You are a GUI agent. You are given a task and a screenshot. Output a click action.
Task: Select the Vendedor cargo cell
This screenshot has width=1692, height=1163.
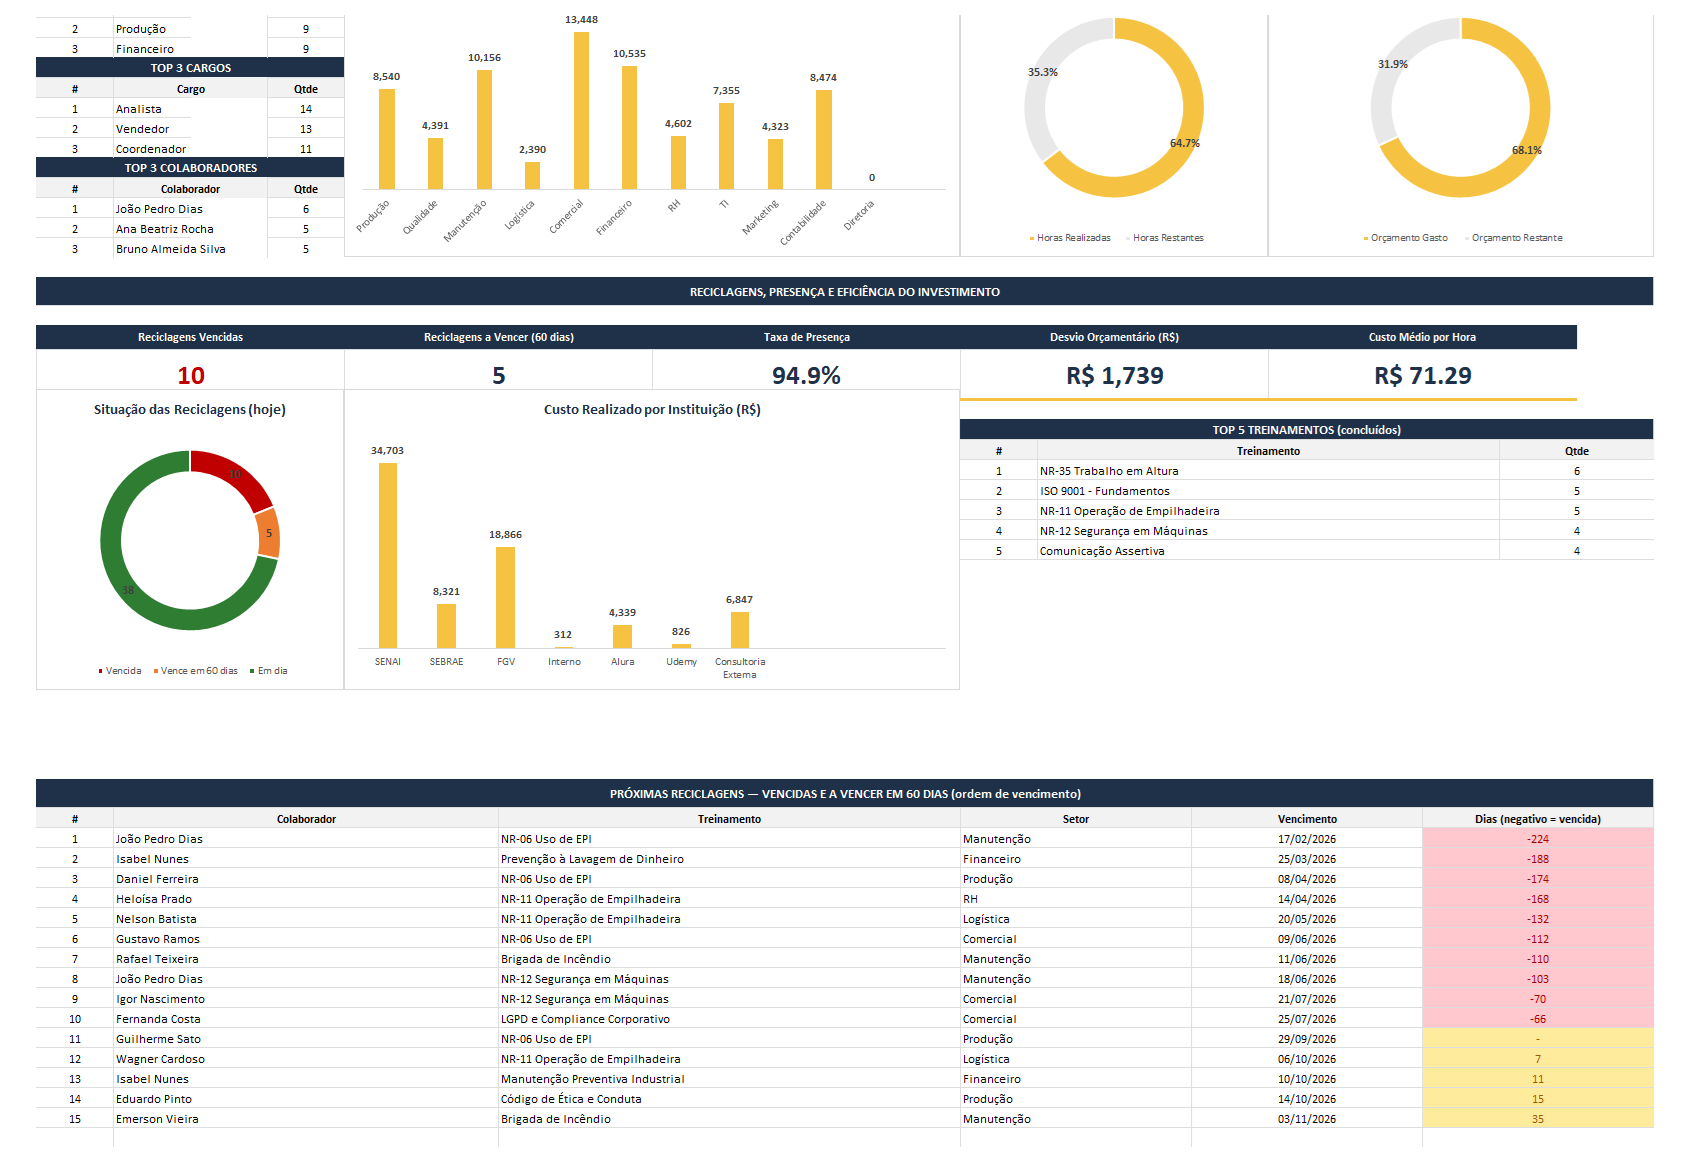click(190, 129)
